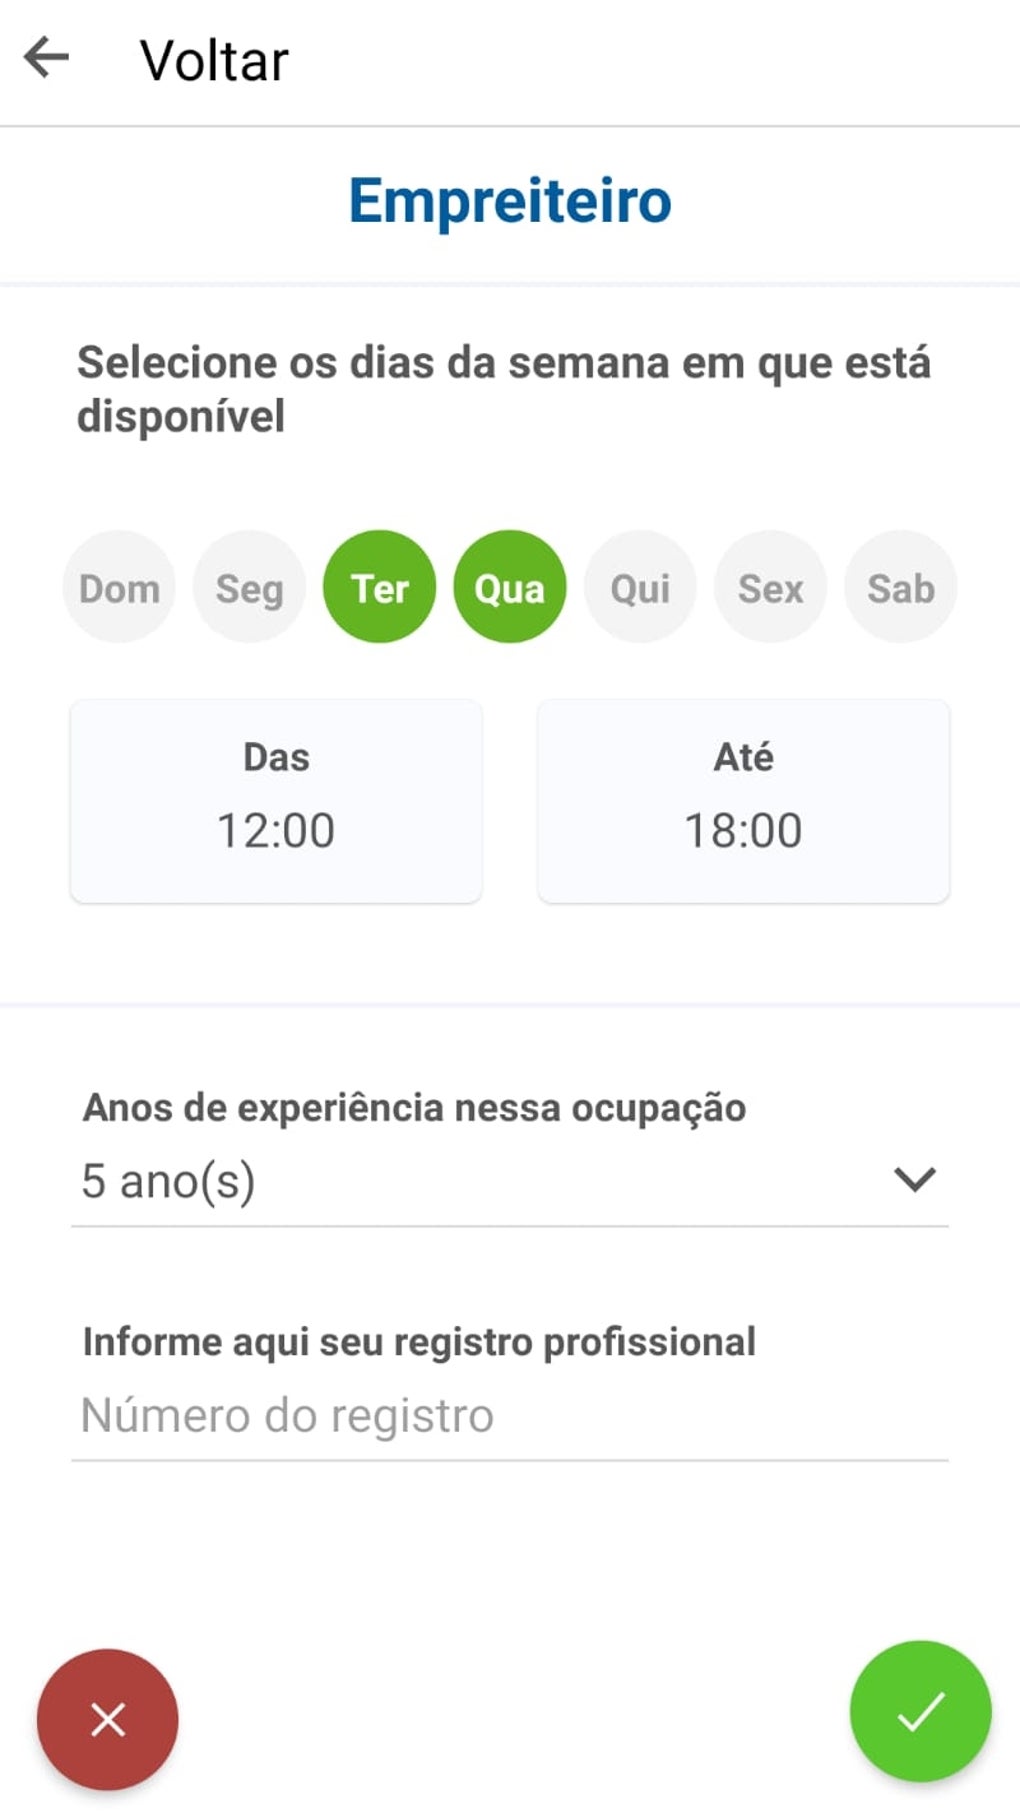The image size is (1020, 1813).
Task: Focus the Número do registro field
Action: (508, 1416)
